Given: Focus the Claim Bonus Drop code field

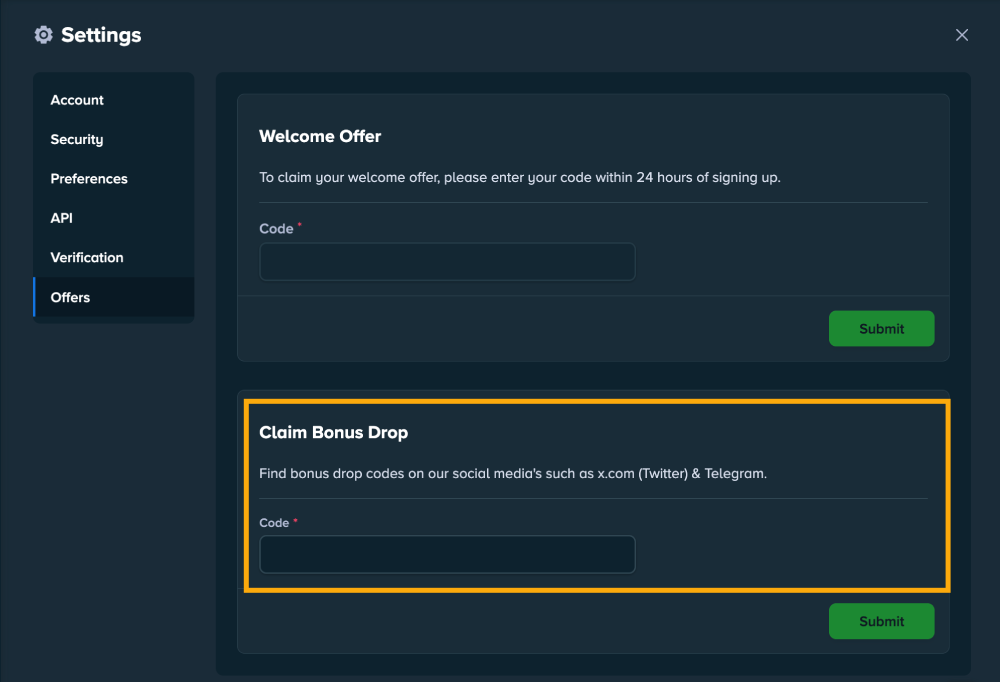Looking at the screenshot, I should tap(447, 555).
